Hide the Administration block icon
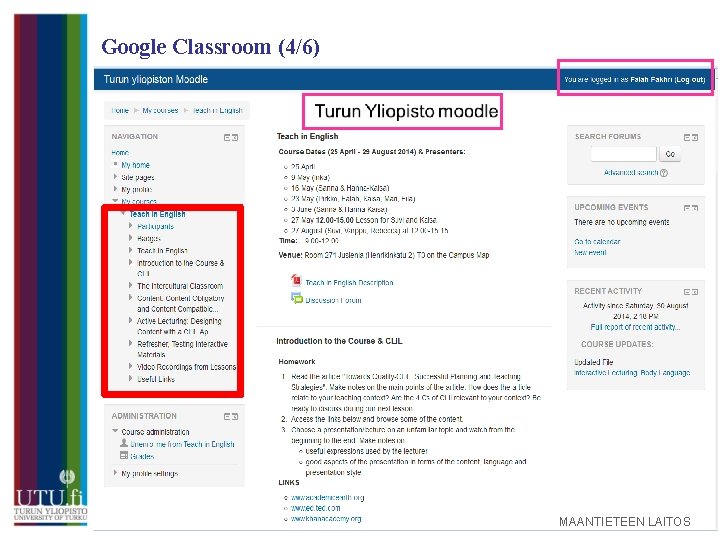 coord(227,416)
